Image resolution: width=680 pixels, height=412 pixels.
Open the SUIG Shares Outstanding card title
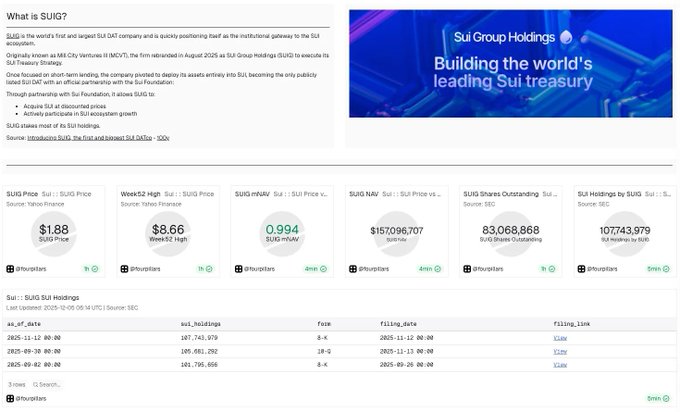501,194
